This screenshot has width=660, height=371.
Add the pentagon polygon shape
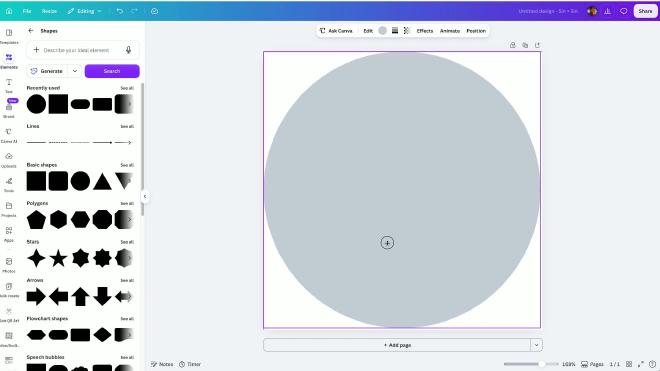(x=37, y=220)
